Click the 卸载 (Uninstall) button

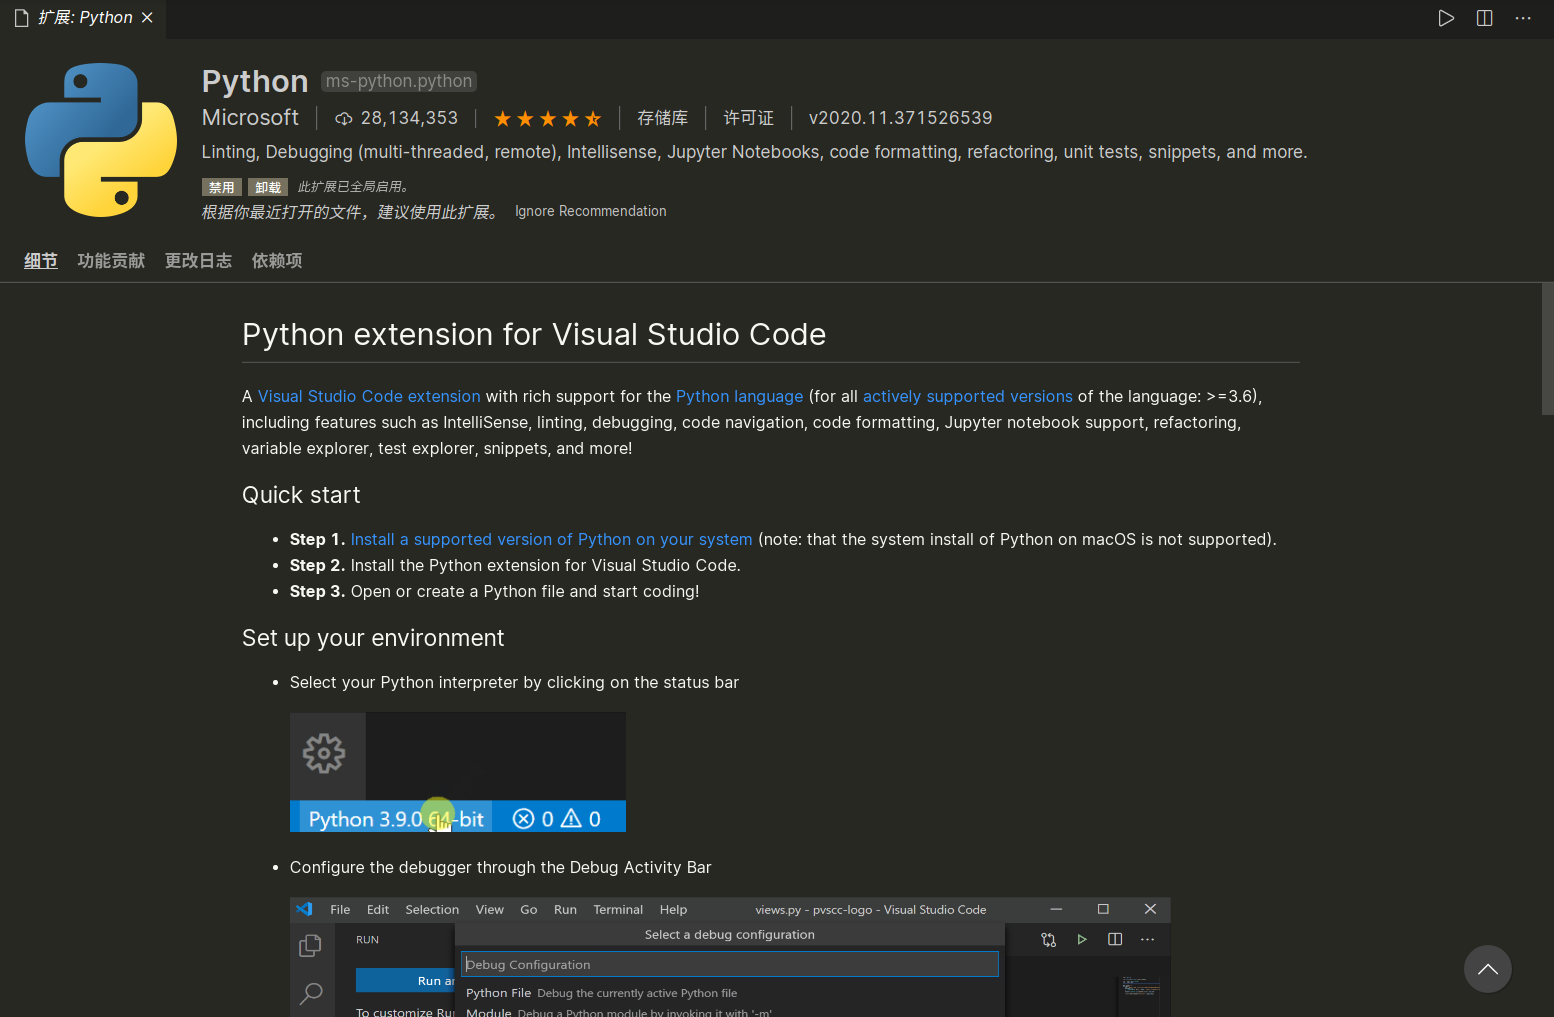coord(267,187)
